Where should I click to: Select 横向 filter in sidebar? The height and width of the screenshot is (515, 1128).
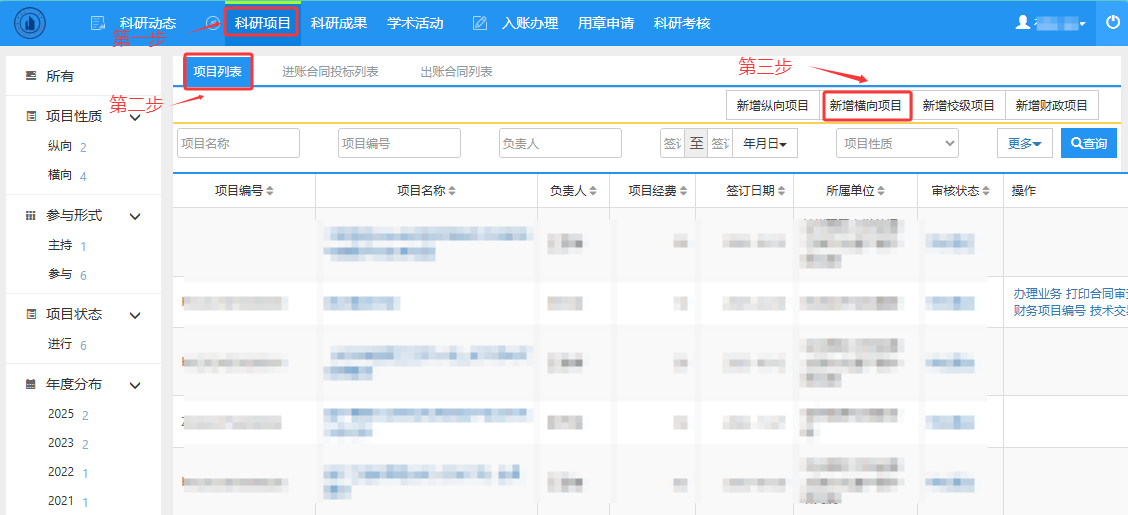(60, 176)
